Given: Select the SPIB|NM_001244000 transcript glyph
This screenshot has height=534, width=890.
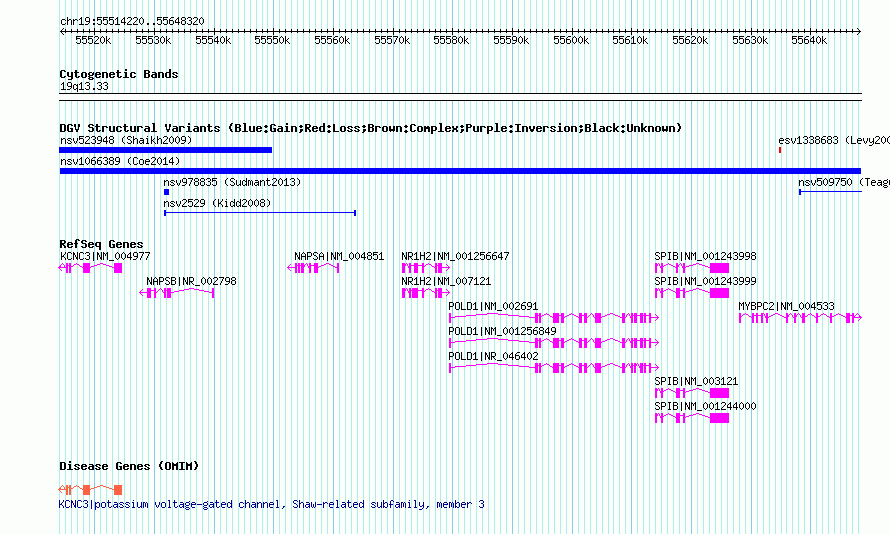Looking at the screenshot, I should tap(692, 418).
